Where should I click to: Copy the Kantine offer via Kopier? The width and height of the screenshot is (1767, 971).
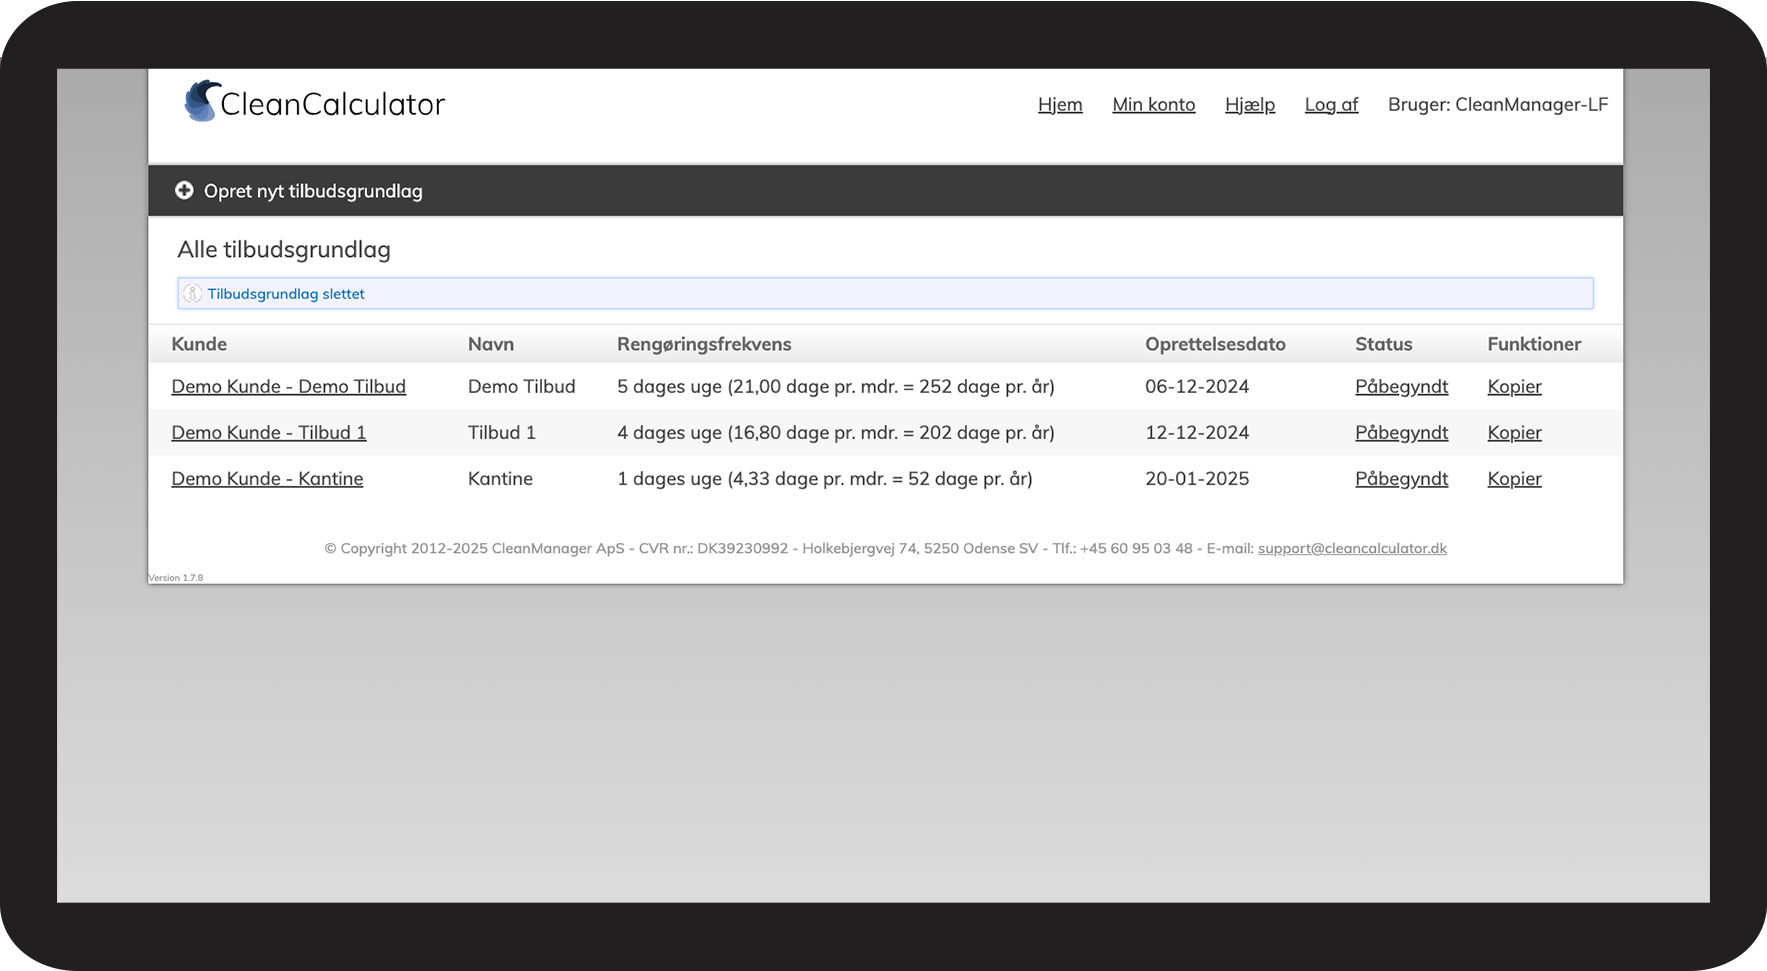[1514, 479]
